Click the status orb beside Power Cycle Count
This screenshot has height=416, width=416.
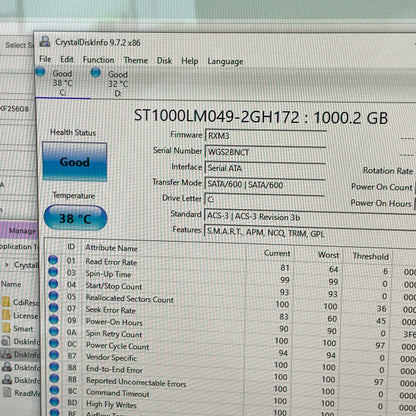54,343
